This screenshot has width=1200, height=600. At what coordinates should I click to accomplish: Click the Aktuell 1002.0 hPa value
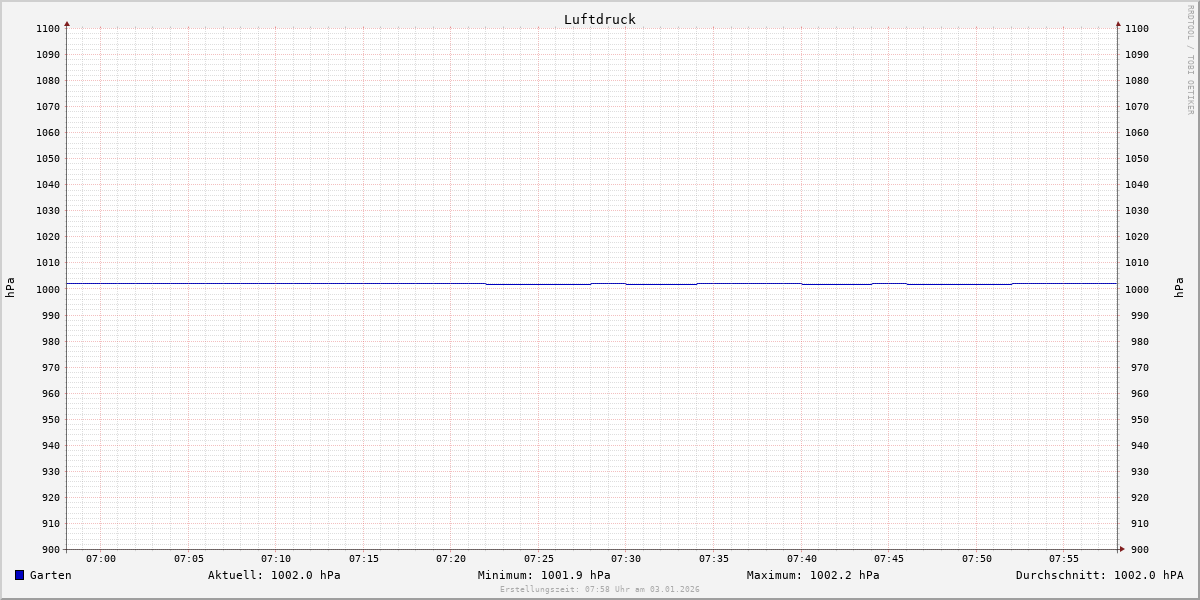tap(274, 575)
